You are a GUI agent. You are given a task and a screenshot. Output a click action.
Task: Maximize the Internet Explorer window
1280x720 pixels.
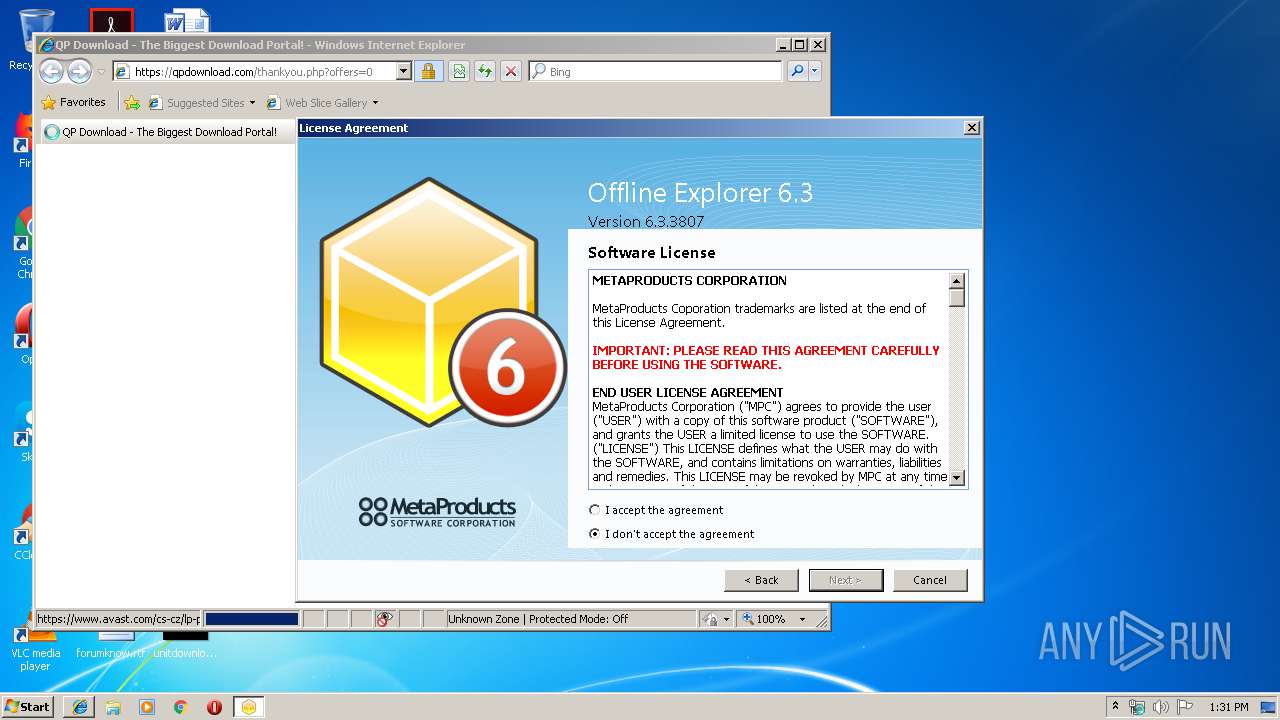[x=799, y=45]
